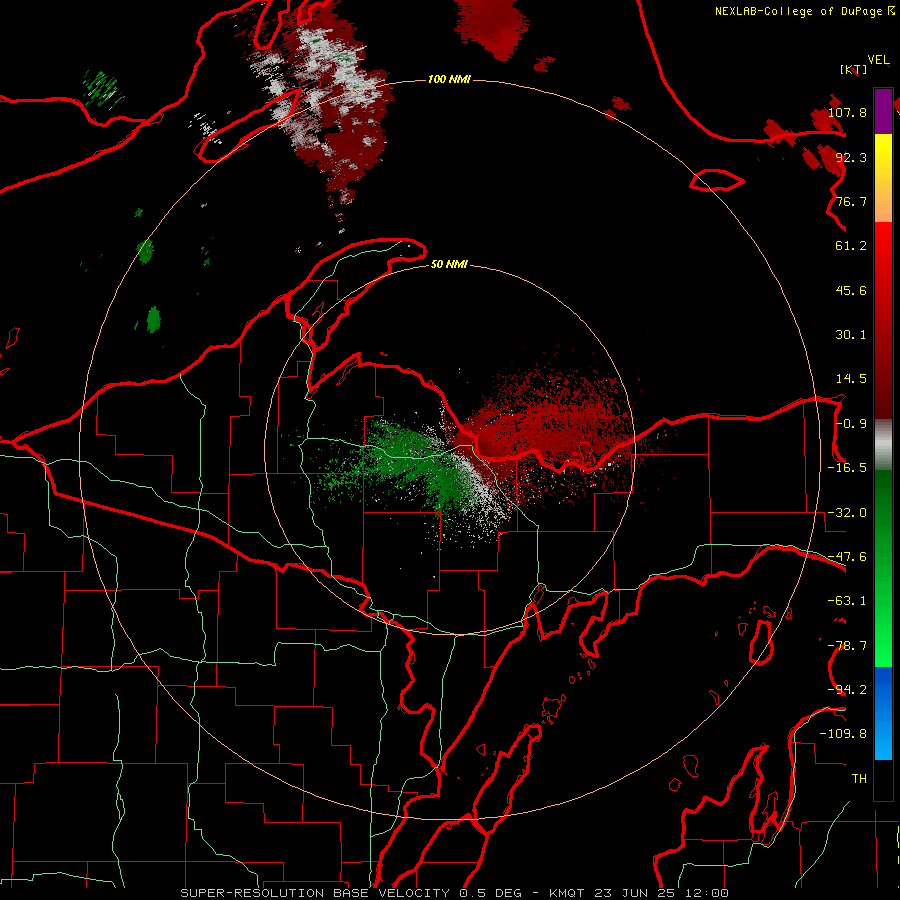Click the TH threshold label

859,778
